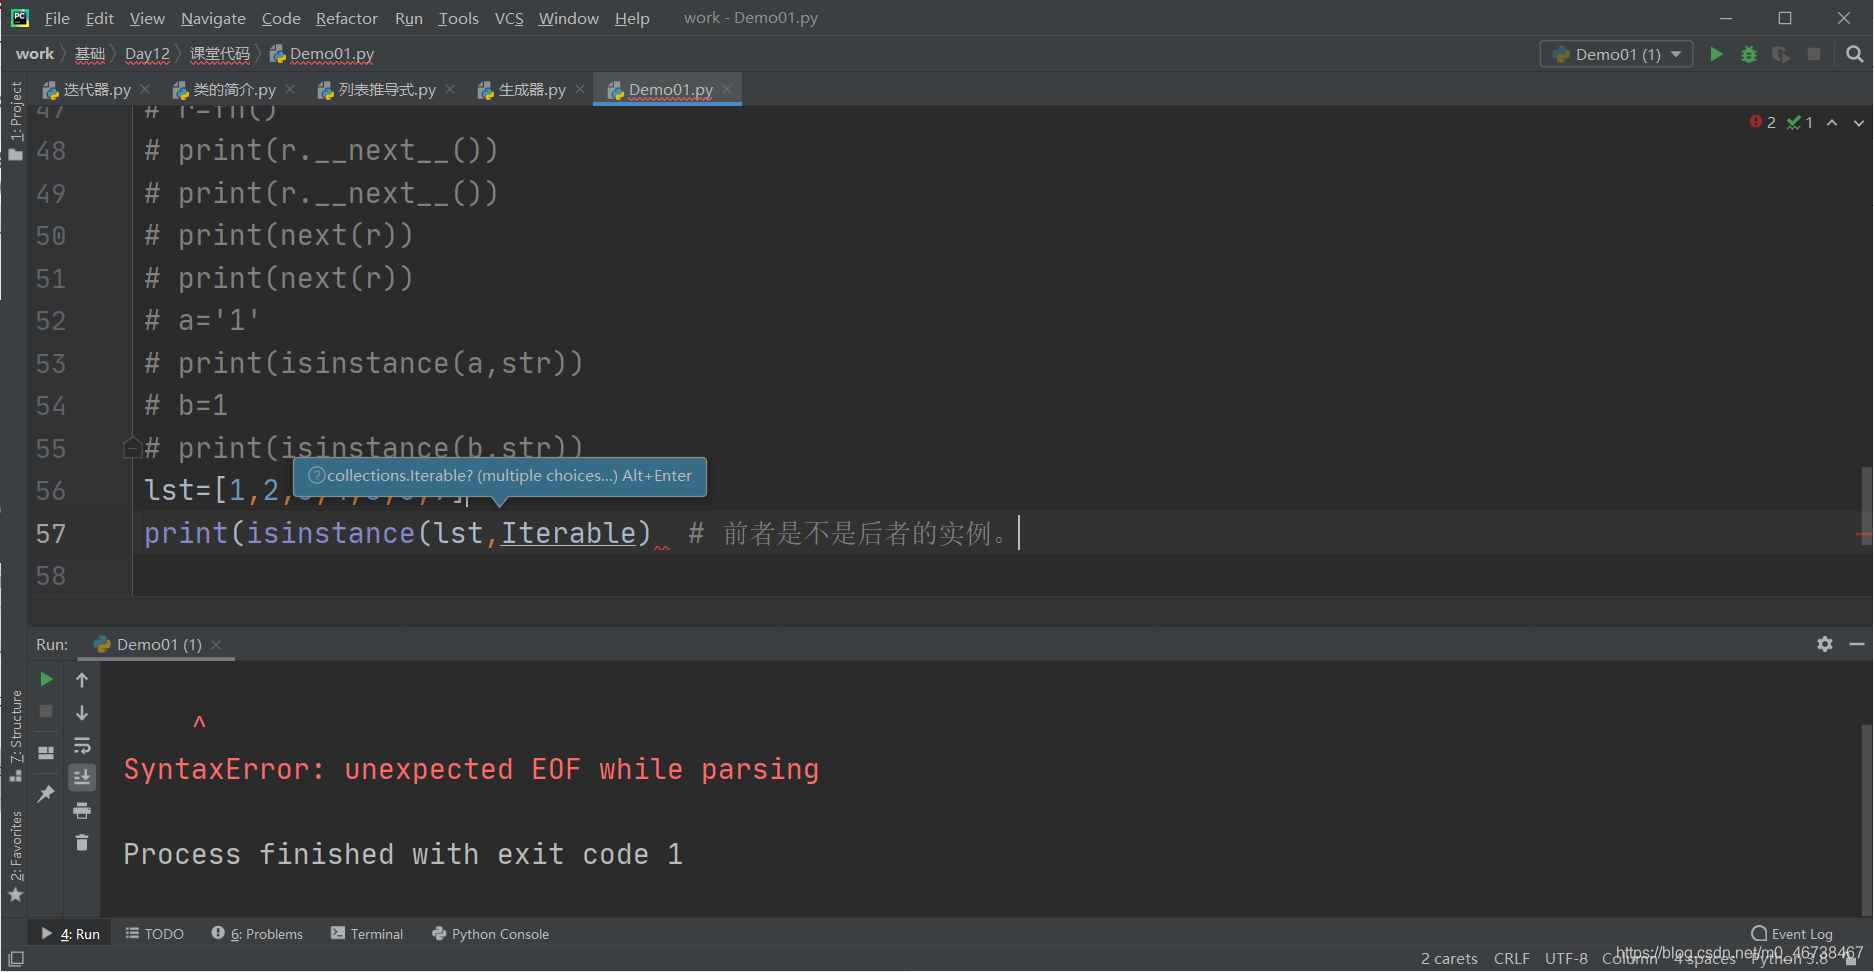
Task: Open the TODO tool window
Action: 155,934
